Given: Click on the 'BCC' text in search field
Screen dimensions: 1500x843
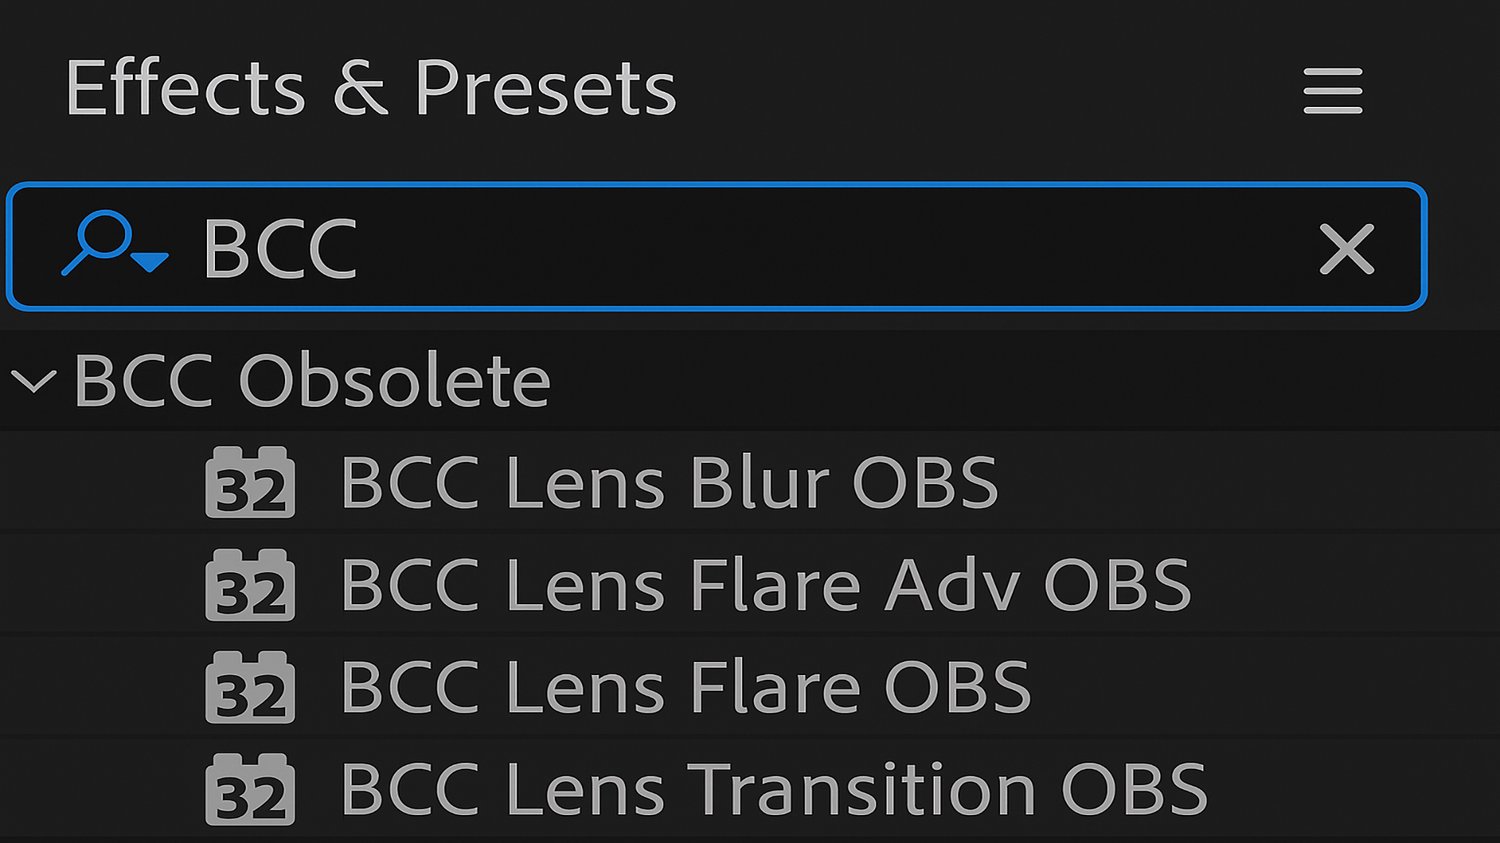Looking at the screenshot, I should (x=280, y=248).
